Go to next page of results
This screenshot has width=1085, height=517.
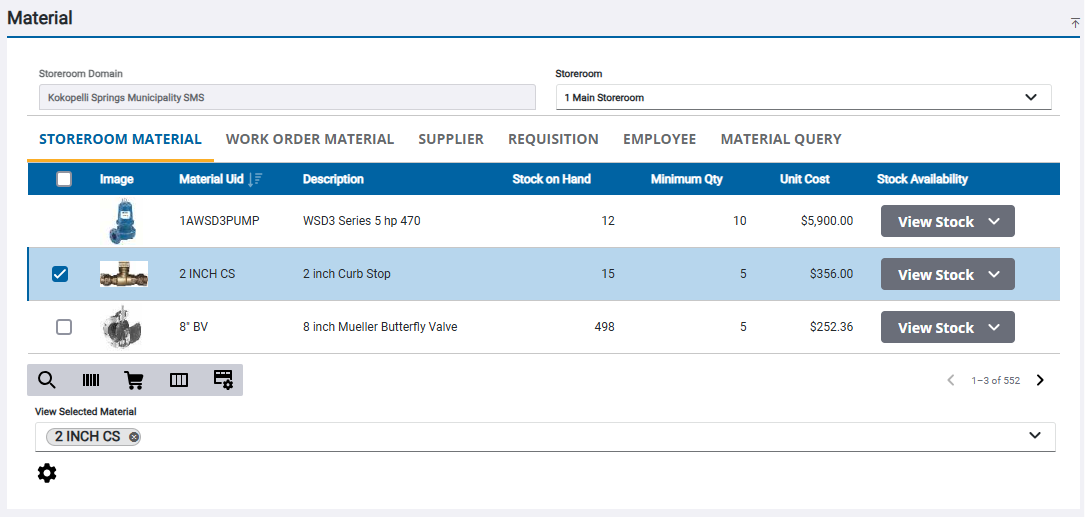pyautogui.click(x=1040, y=380)
